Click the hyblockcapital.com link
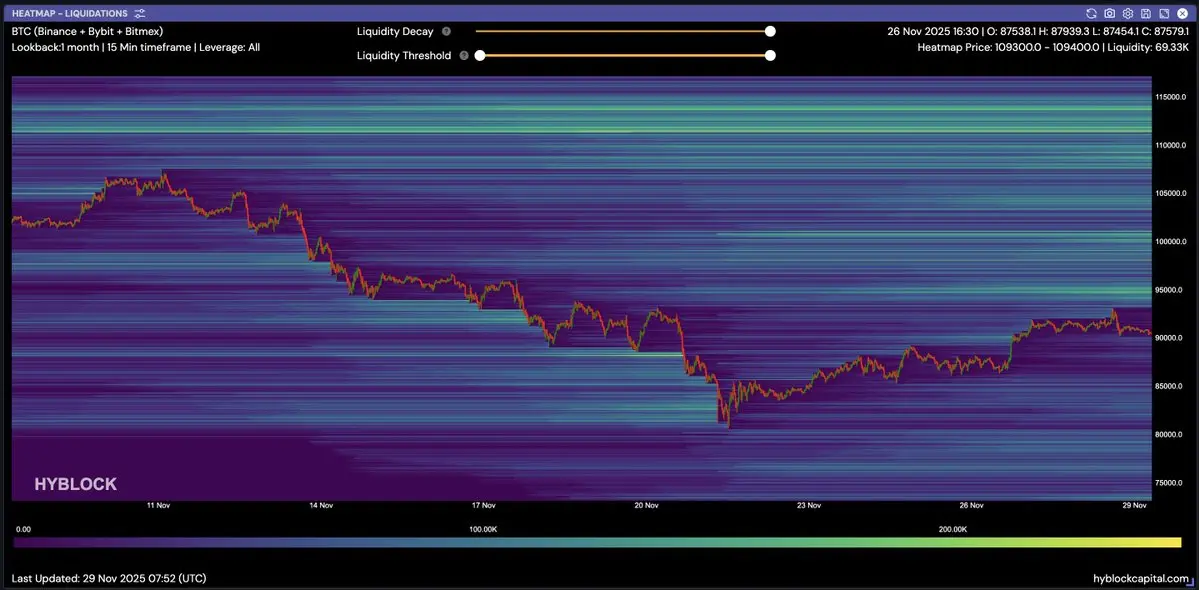Image resolution: width=1199 pixels, height=590 pixels. [1142, 579]
